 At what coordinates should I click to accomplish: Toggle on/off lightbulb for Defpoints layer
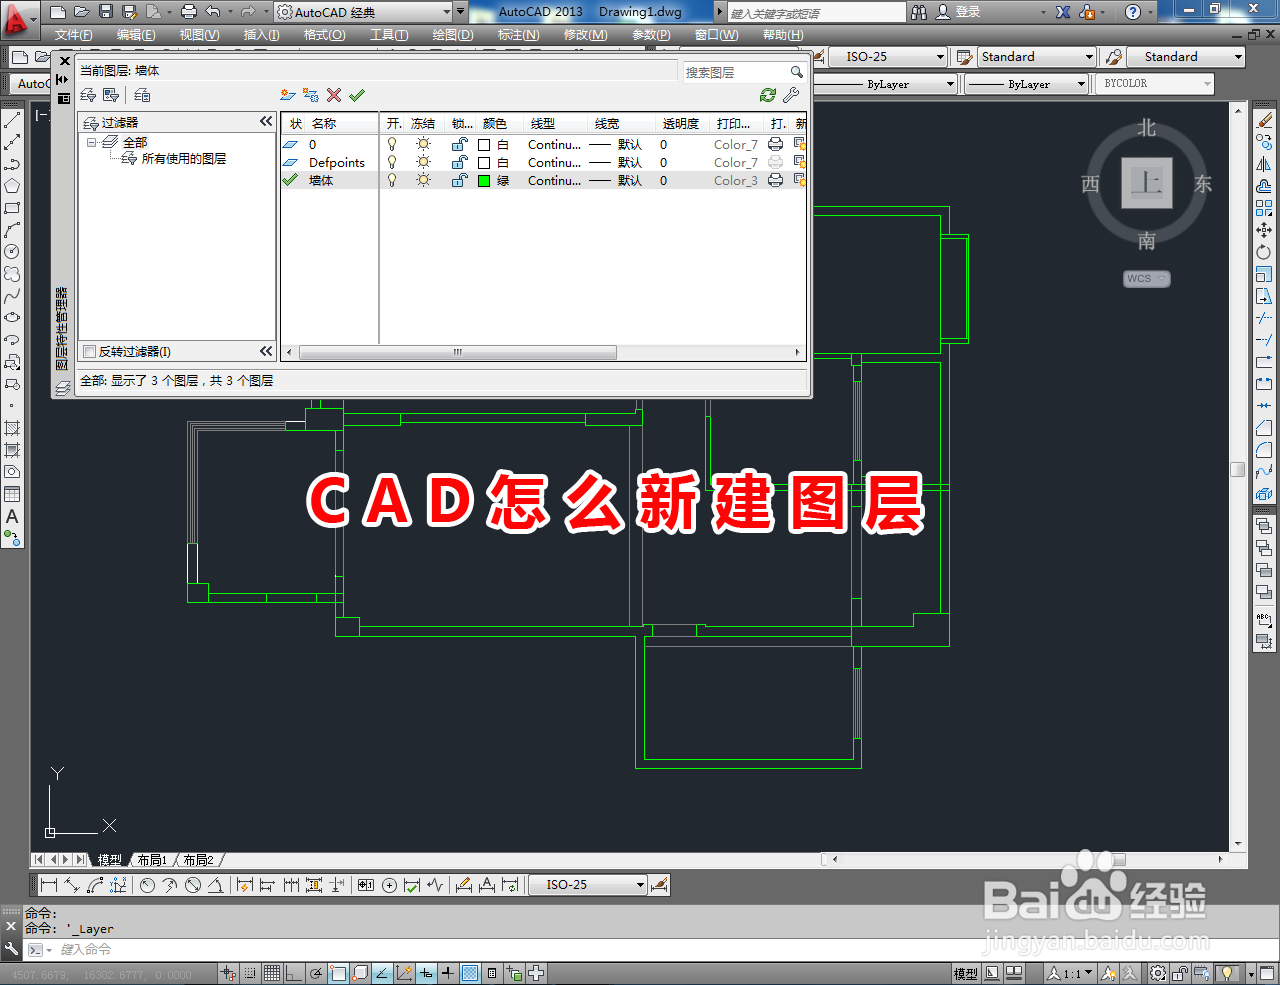tap(392, 163)
